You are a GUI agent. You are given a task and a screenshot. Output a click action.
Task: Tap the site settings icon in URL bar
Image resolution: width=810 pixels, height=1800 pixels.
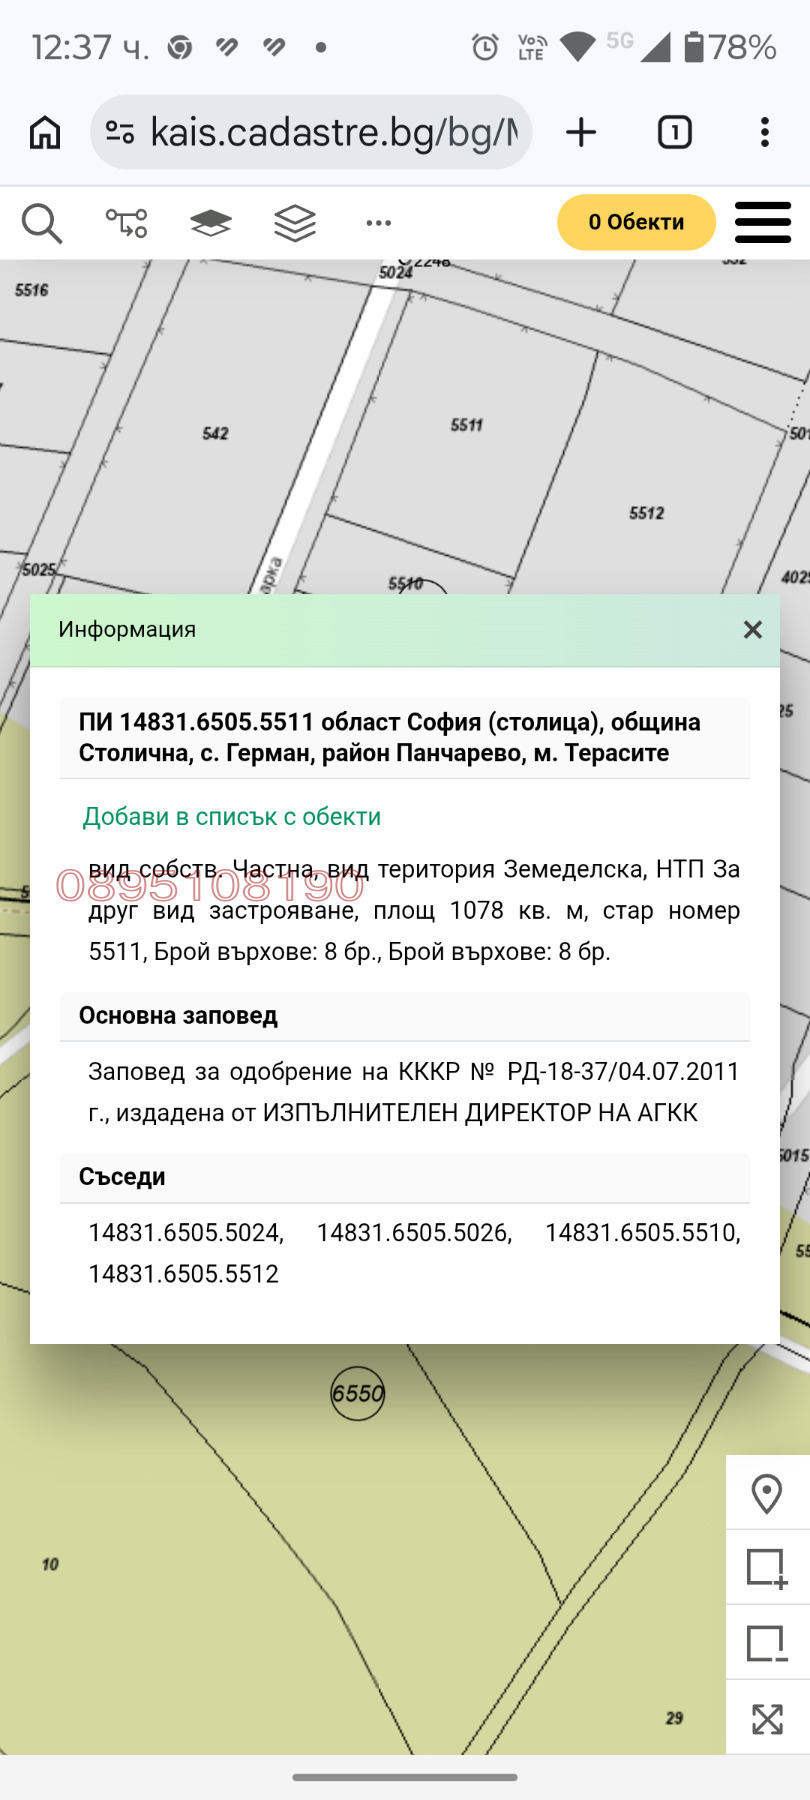point(120,132)
